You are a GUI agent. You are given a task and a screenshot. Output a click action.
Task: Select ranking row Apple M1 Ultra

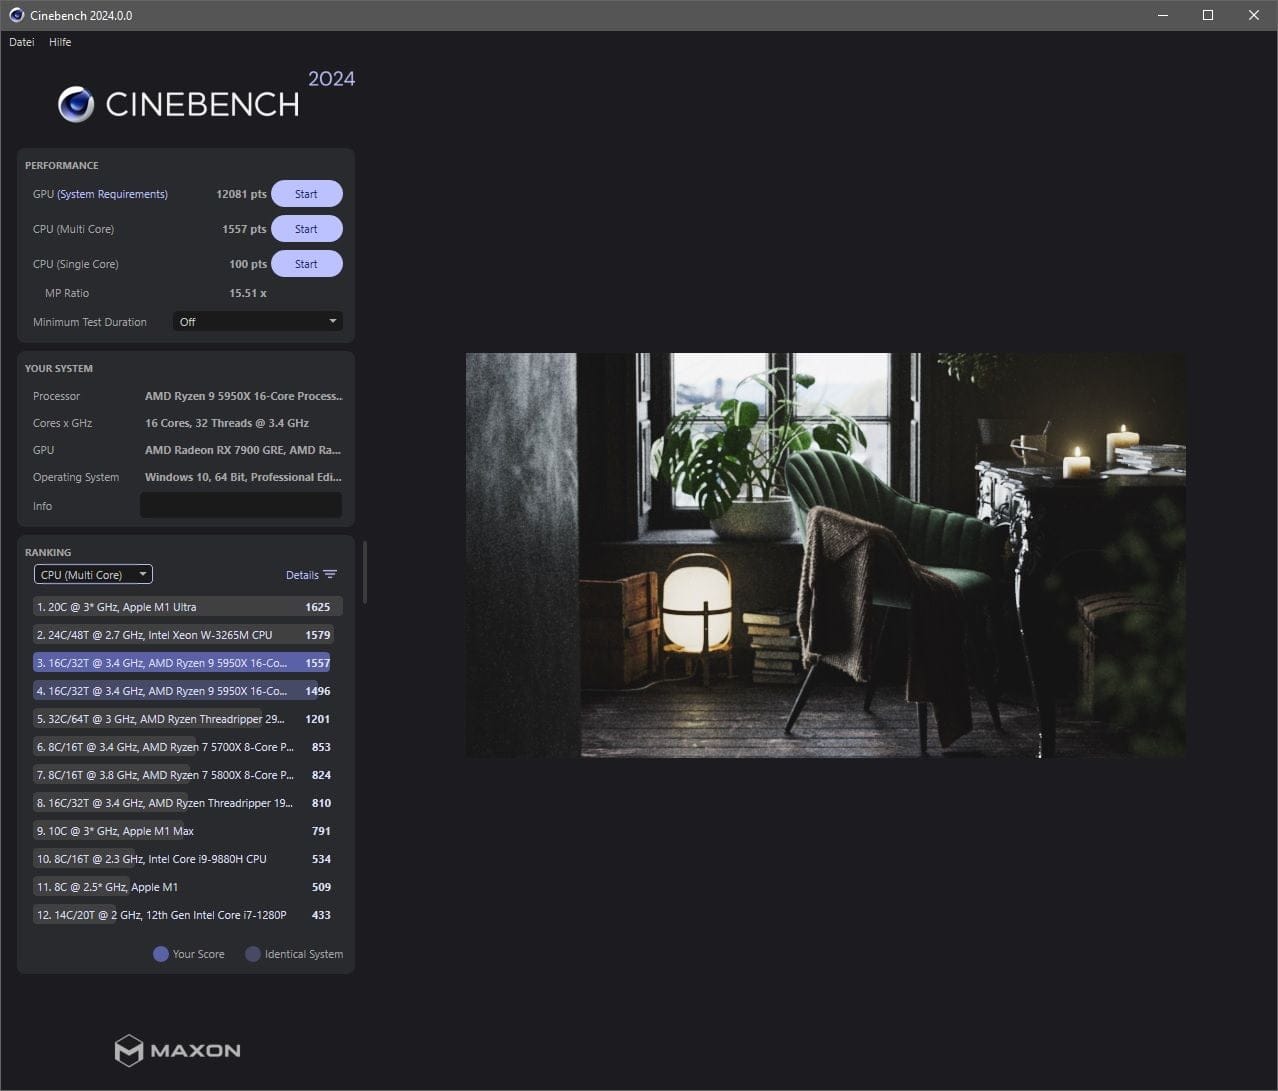(x=187, y=607)
